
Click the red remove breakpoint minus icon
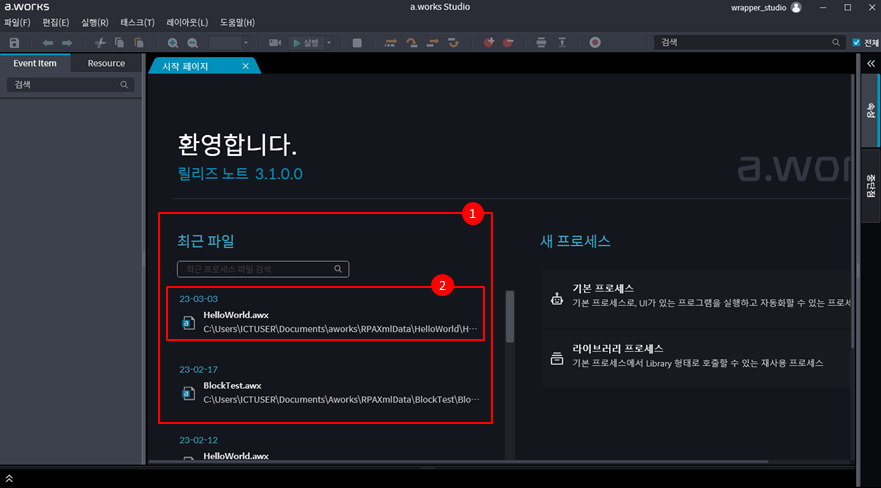pyautogui.click(x=508, y=43)
